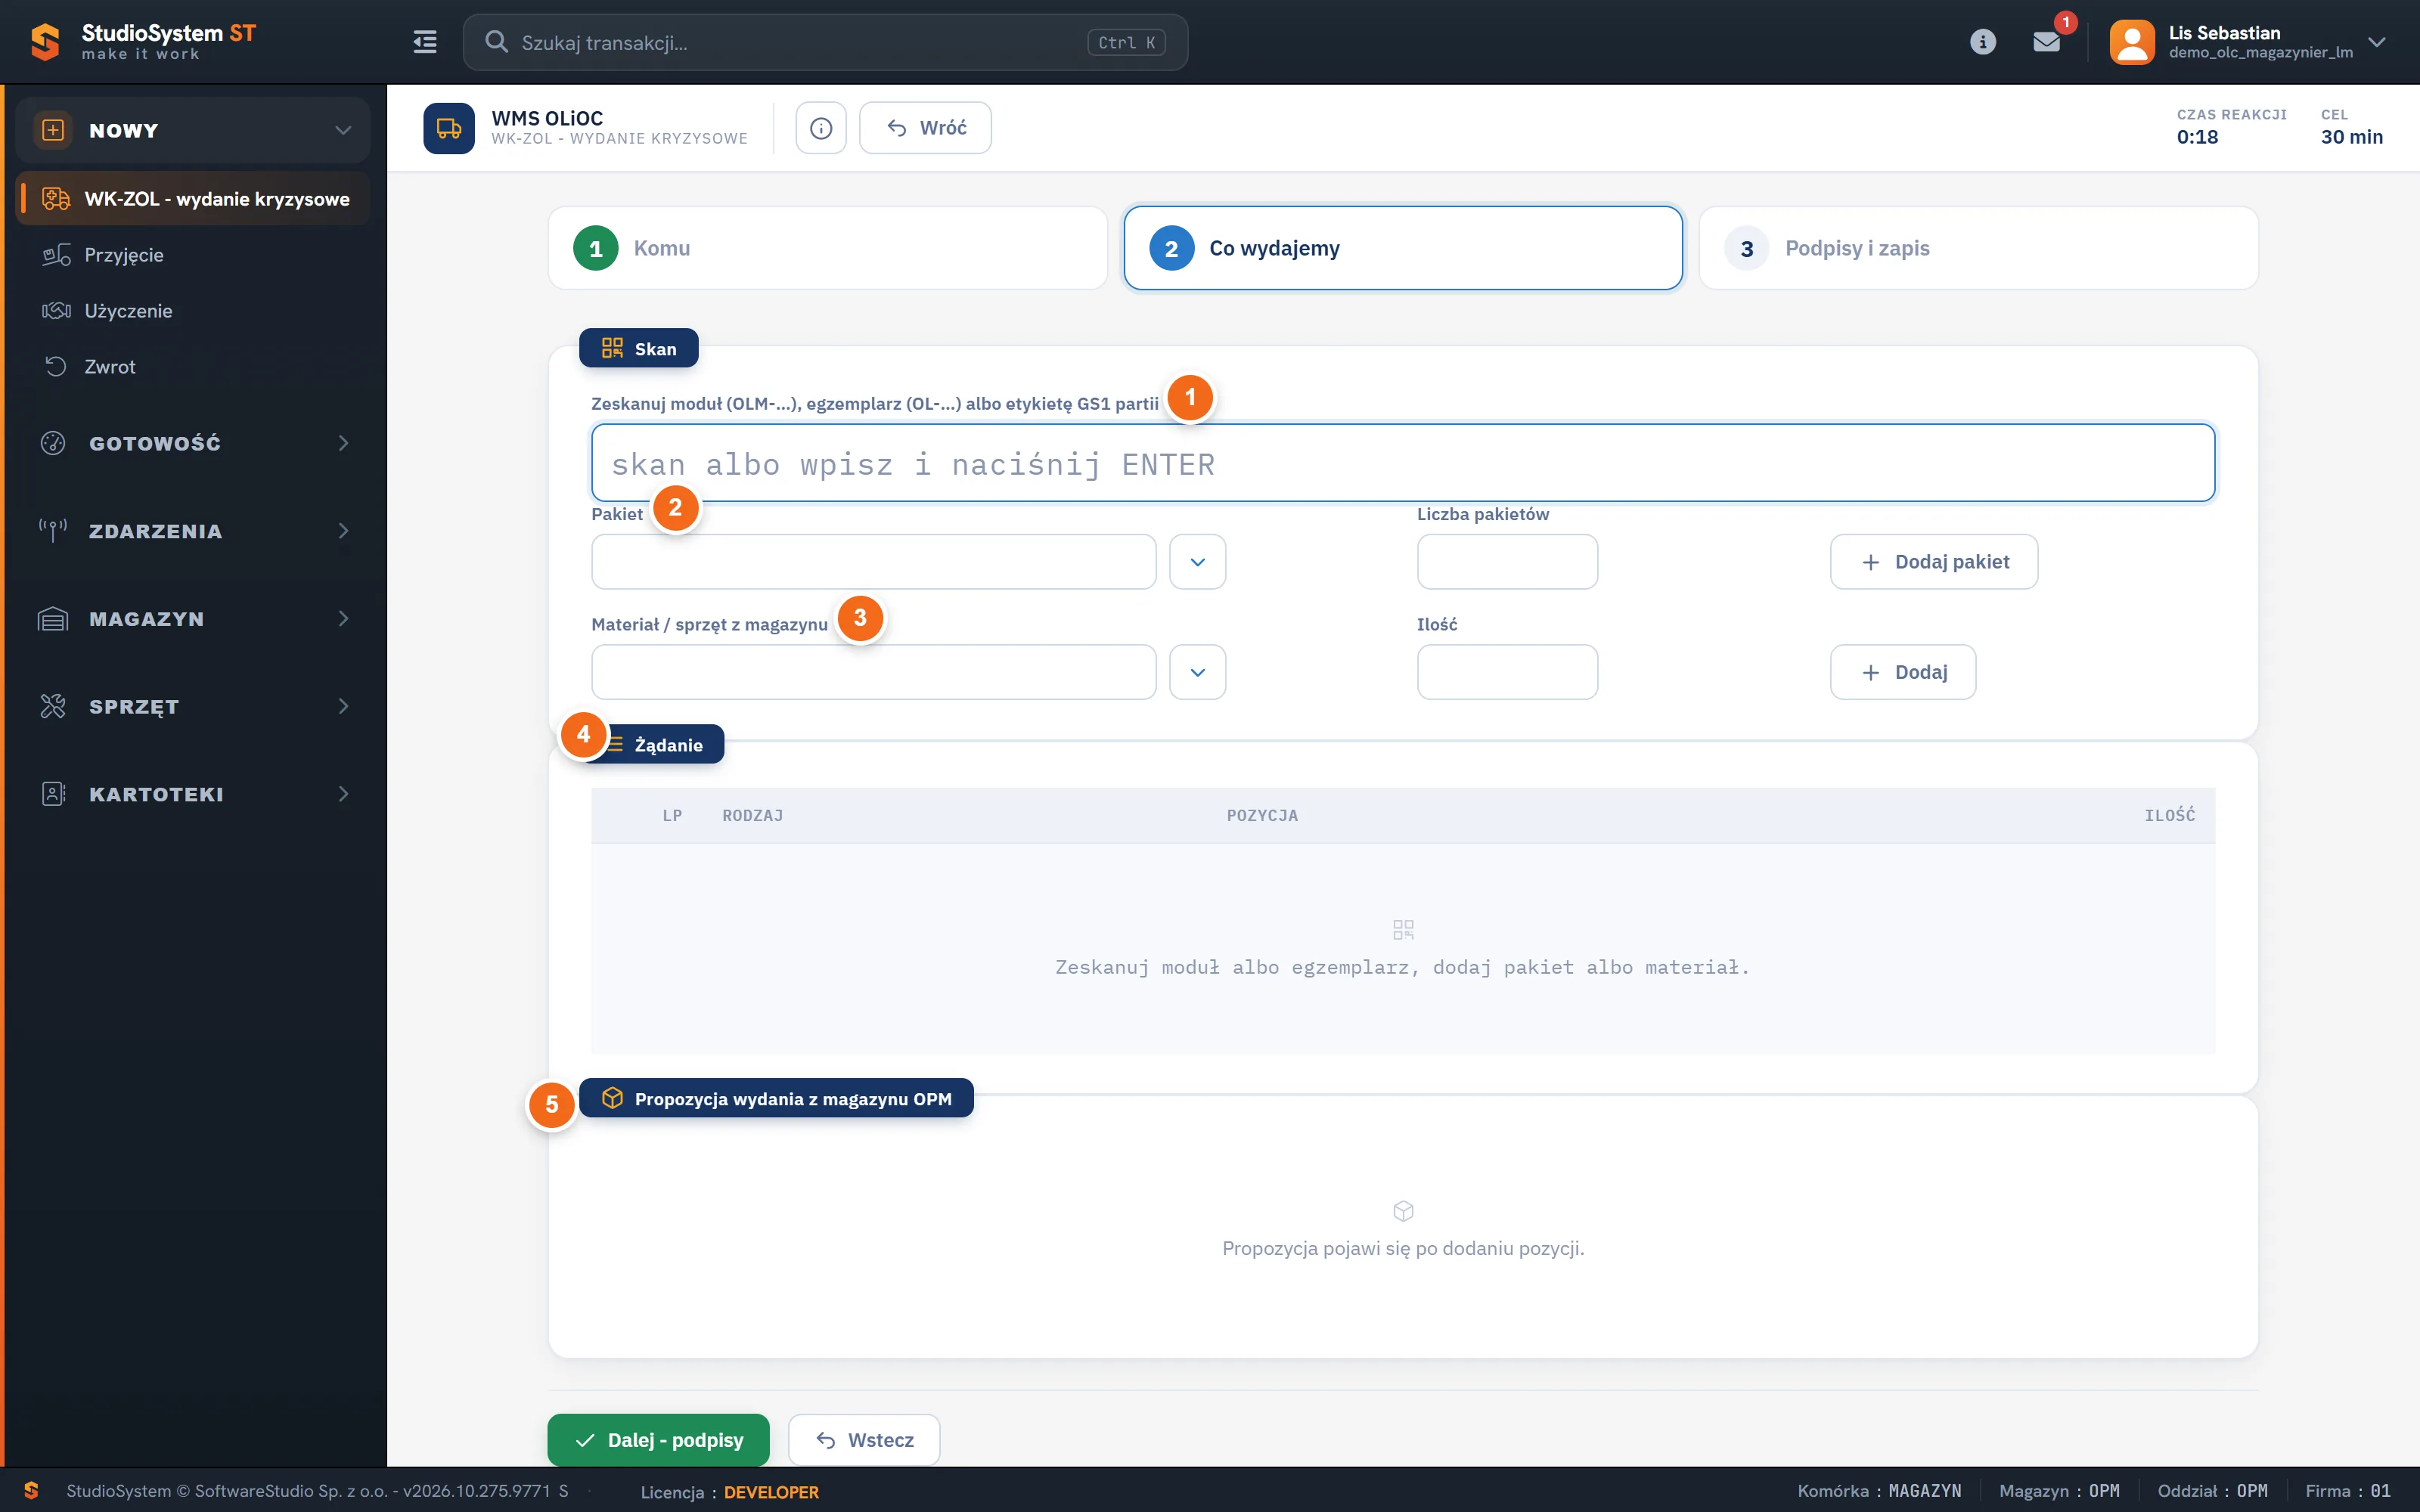Click the NOWY plus icon in sidebar
The height and width of the screenshot is (1512, 2420).
point(53,130)
